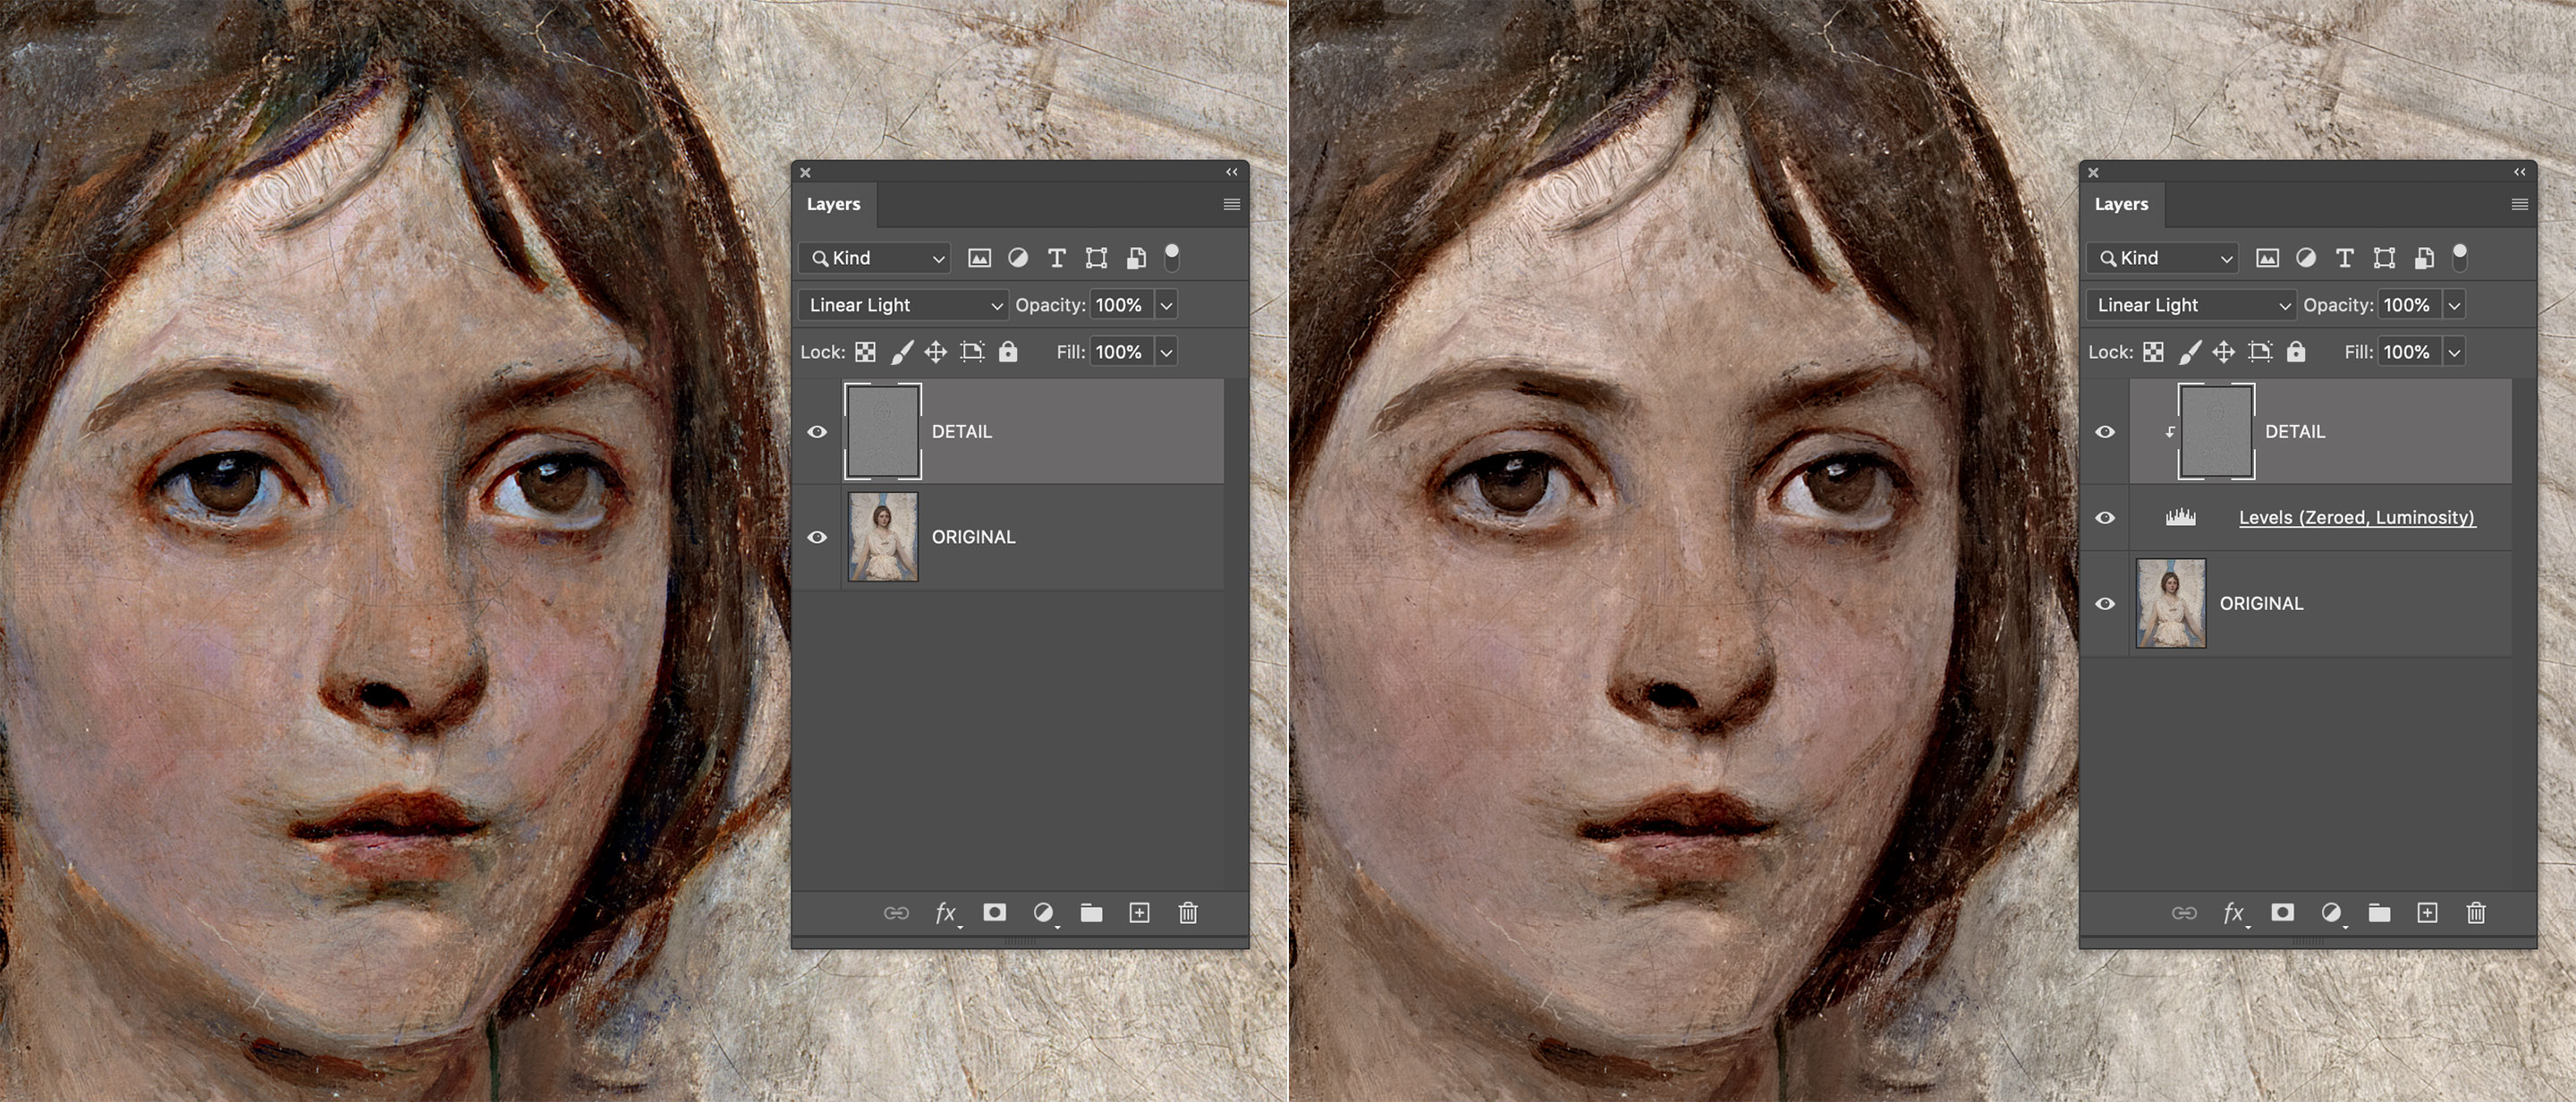The image size is (2576, 1102).
Task: Create adjustment layer in left panel
Action: coord(1043,913)
